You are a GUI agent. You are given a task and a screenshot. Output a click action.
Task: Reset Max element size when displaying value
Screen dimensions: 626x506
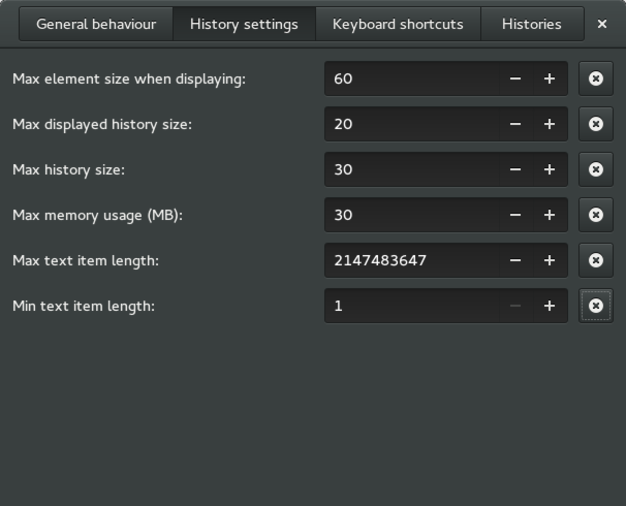click(x=596, y=79)
